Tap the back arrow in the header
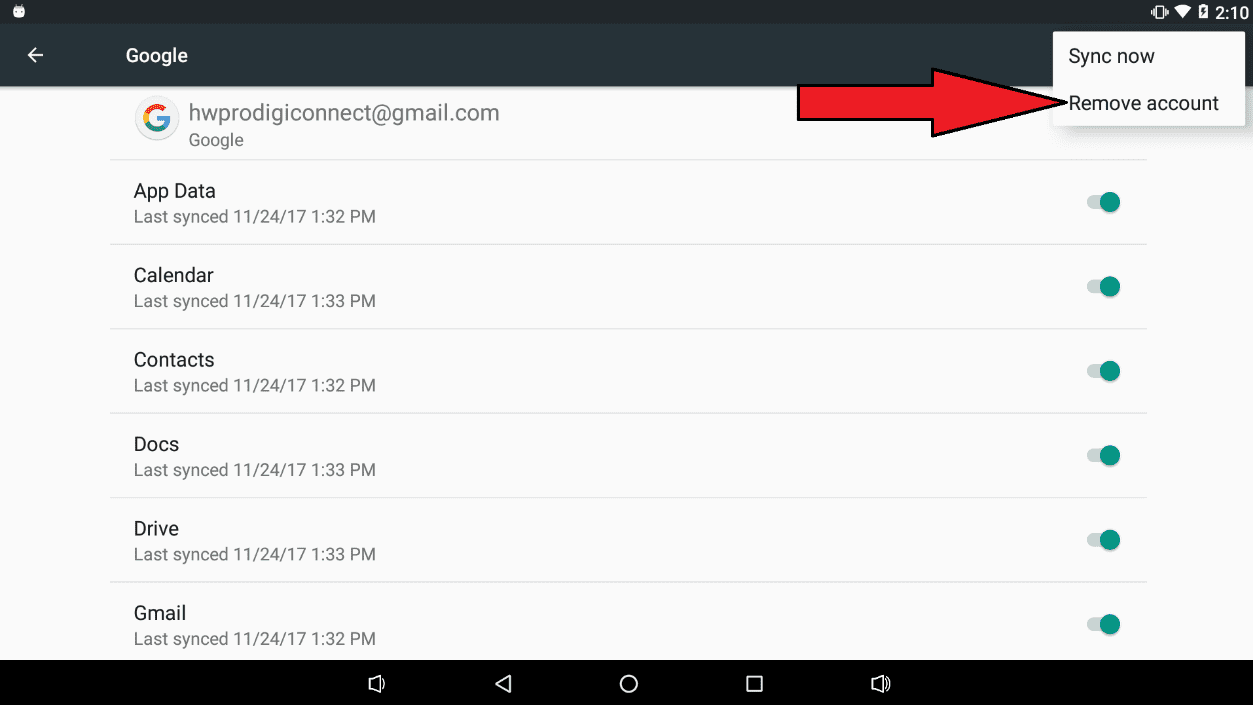The height and width of the screenshot is (705, 1253). [x=35, y=55]
